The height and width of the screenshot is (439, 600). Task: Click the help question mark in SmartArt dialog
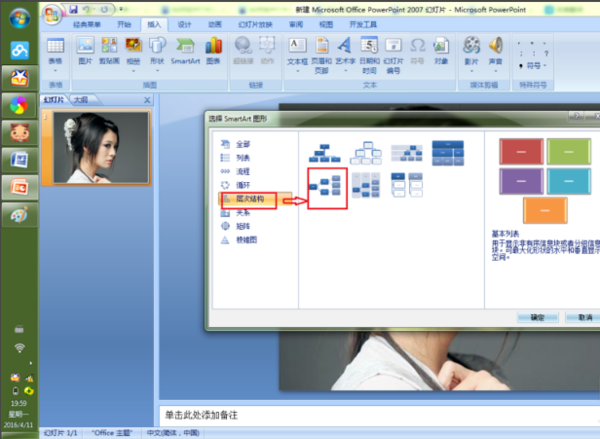tap(576, 116)
